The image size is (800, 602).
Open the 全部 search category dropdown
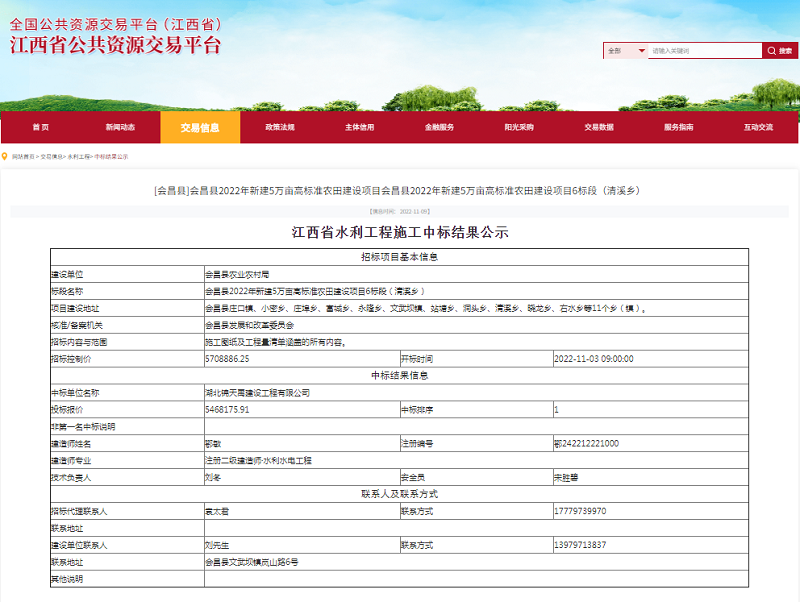pos(625,49)
